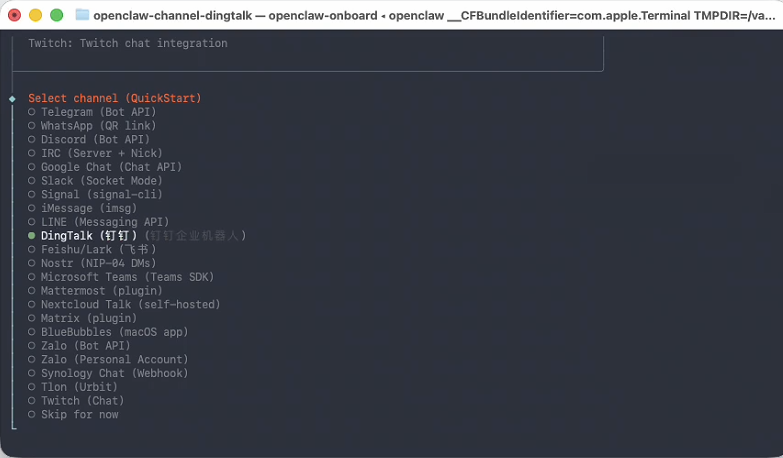Select the Telegram (Bot API) radio option
783x458 pixels.
pyautogui.click(x=98, y=112)
